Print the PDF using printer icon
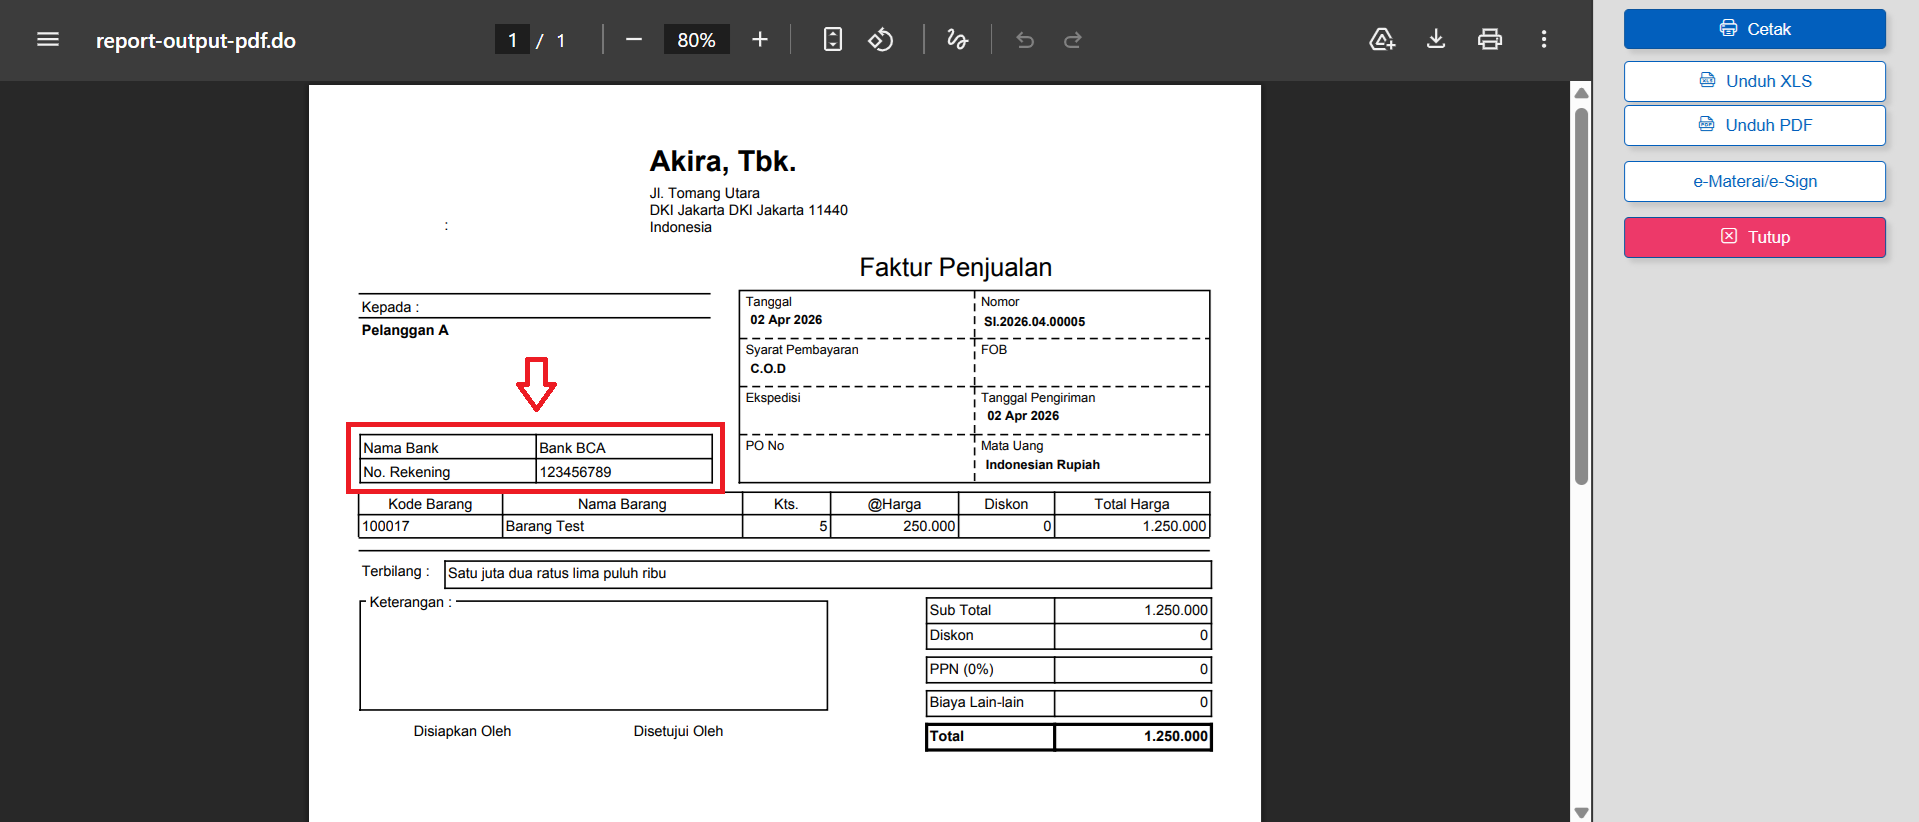Screen dimensions: 1919x822 [x=1490, y=40]
